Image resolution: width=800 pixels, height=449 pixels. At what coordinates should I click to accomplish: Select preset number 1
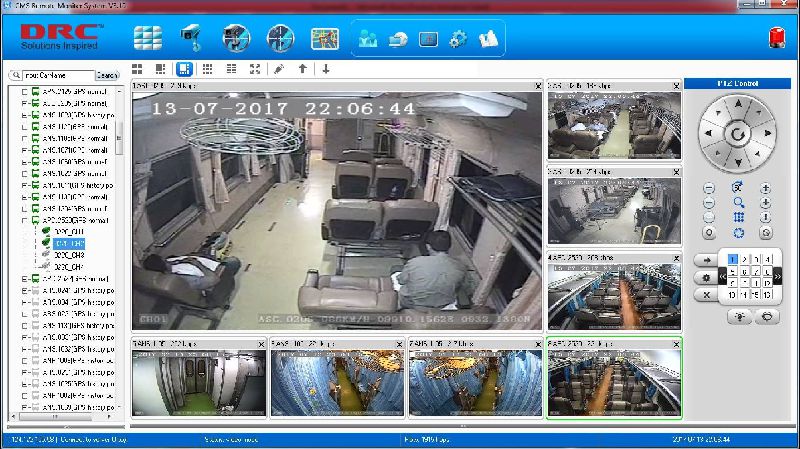(x=733, y=259)
